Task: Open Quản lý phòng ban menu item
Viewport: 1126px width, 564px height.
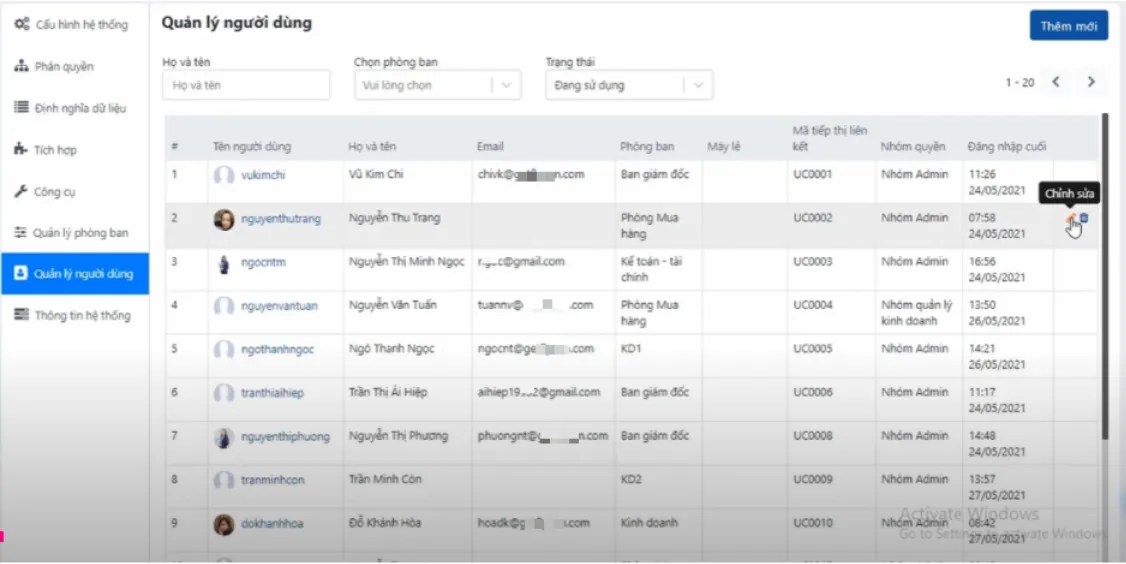Action: [x=75, y=233]
